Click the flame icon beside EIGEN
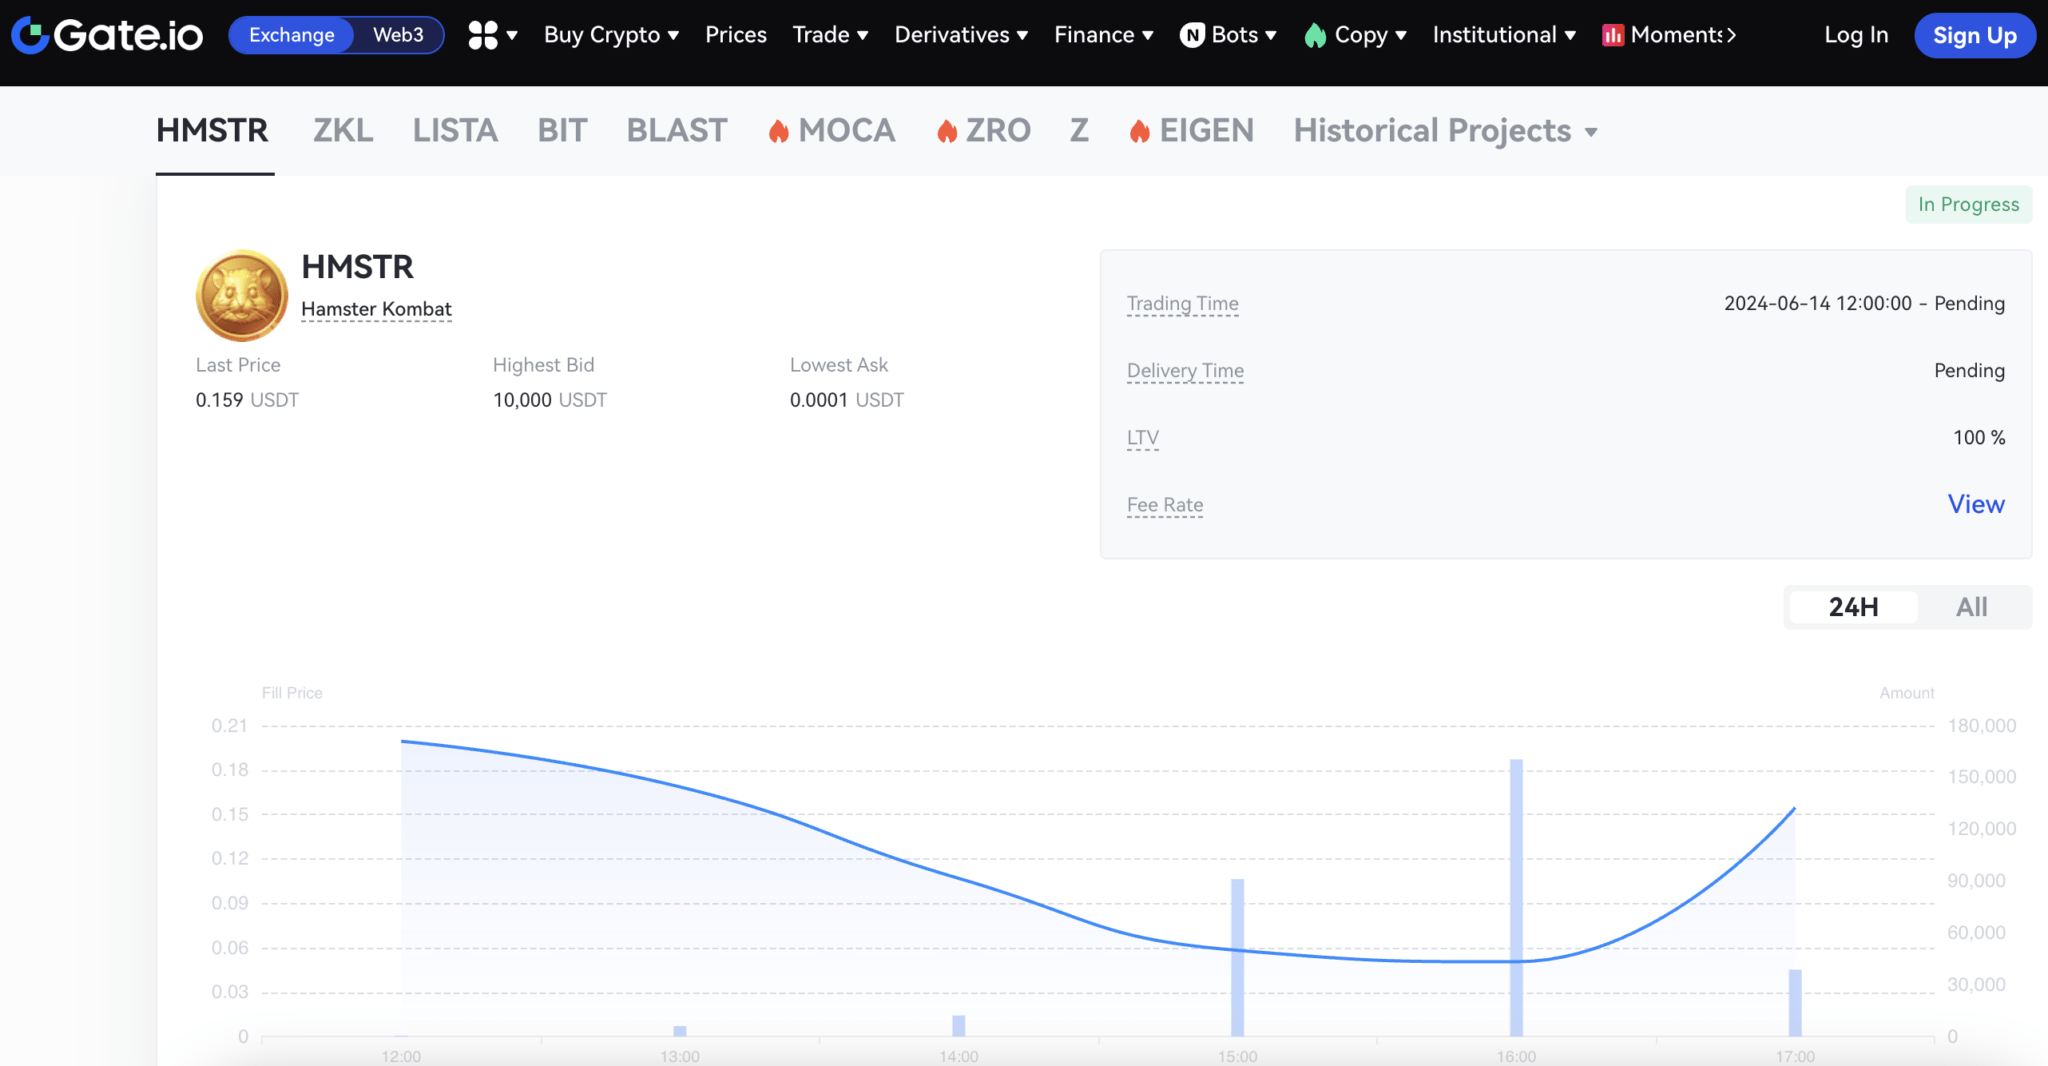Viewport: 2048px width, 1066px height. point(1139,131)
